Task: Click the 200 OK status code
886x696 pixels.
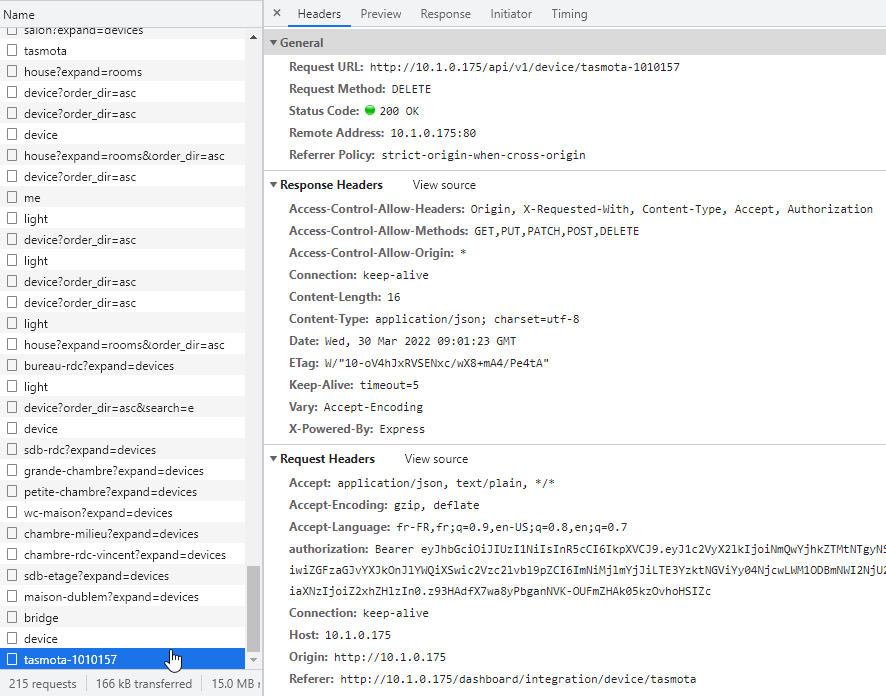Action: [399, 111]
